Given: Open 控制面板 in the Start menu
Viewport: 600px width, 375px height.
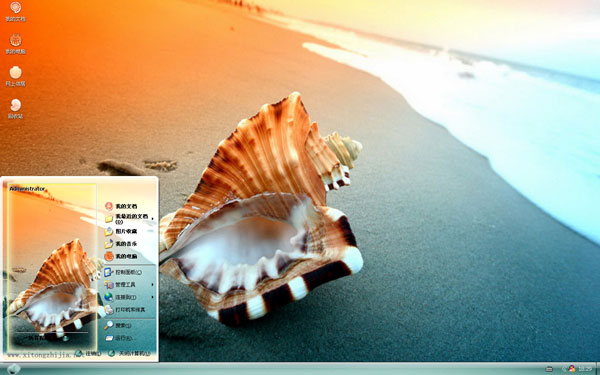Looking at the screenshot, I should pyautogui.click(x=123, y=272).
